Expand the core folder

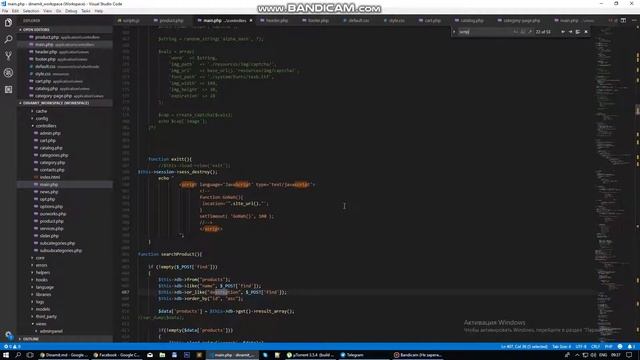pyautogui.click(x=40, y=258)
